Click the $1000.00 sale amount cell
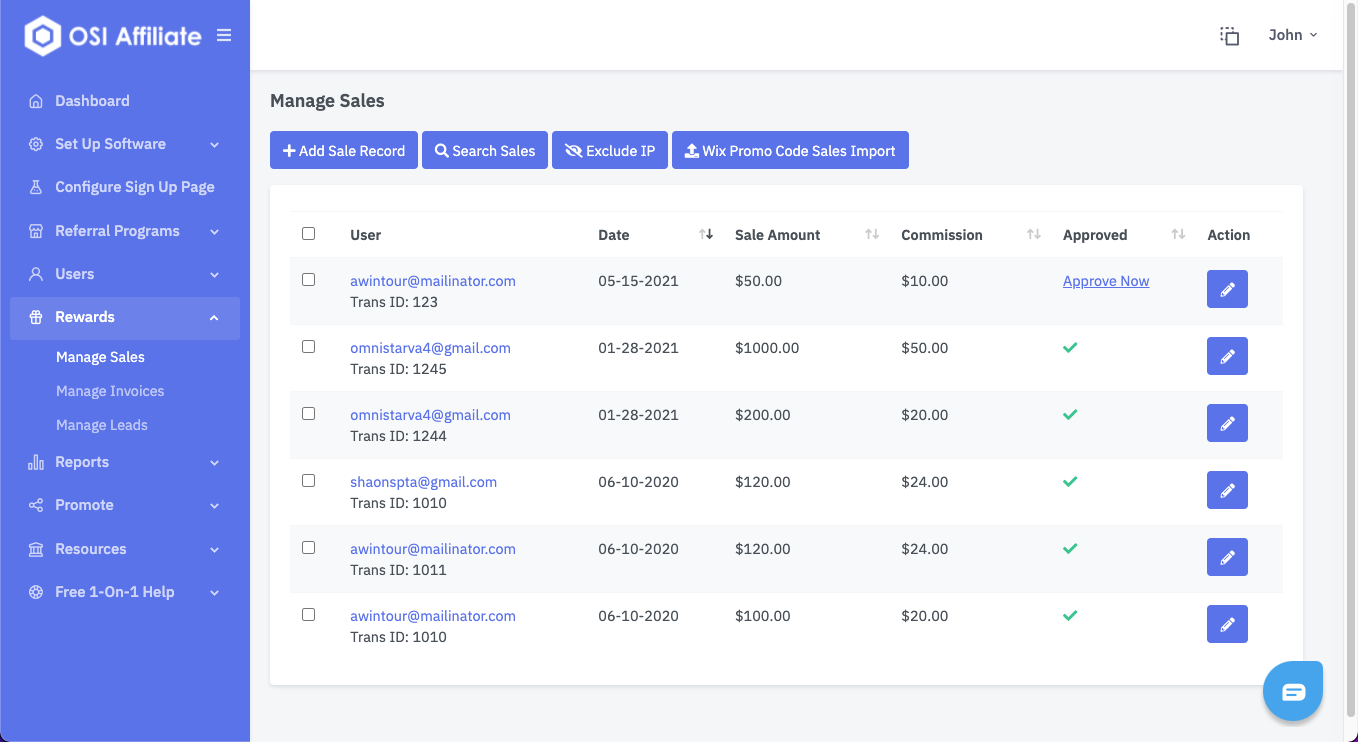Viewport: 1358px width, 742px height. [x=767, y=348]
